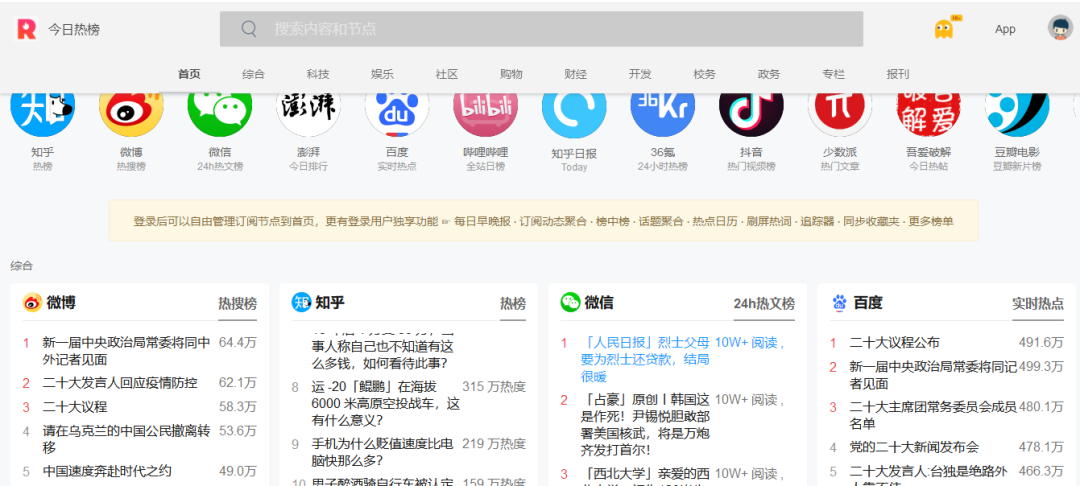Open 新一届中央政治局常委将同中外记者见面 in 微博 list
This screenshot has width=1080, height=486.
127,351
